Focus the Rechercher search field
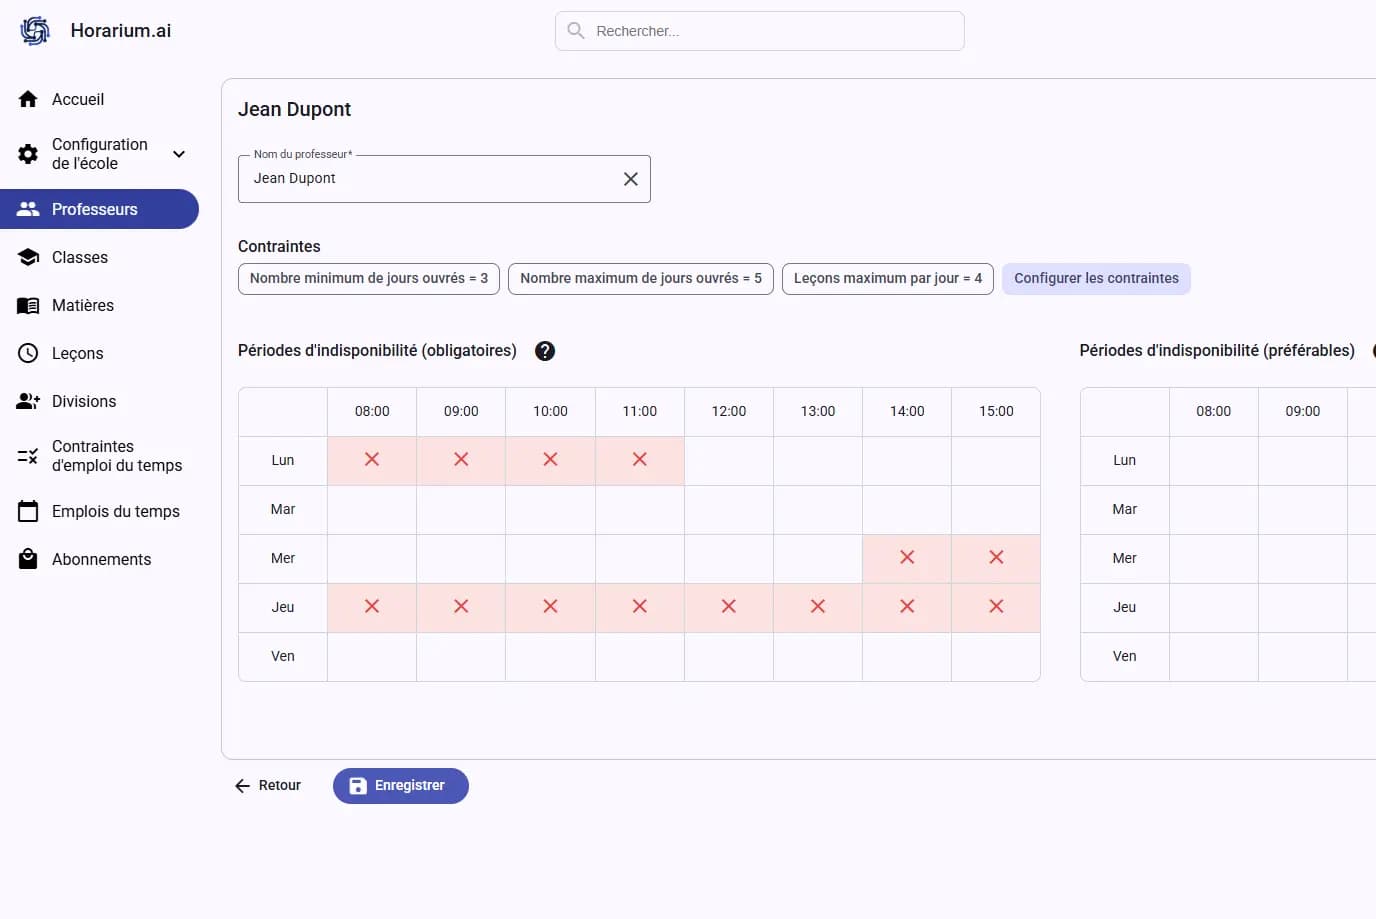This screenshot has height=919, width=1376. [x=770, y=31]
